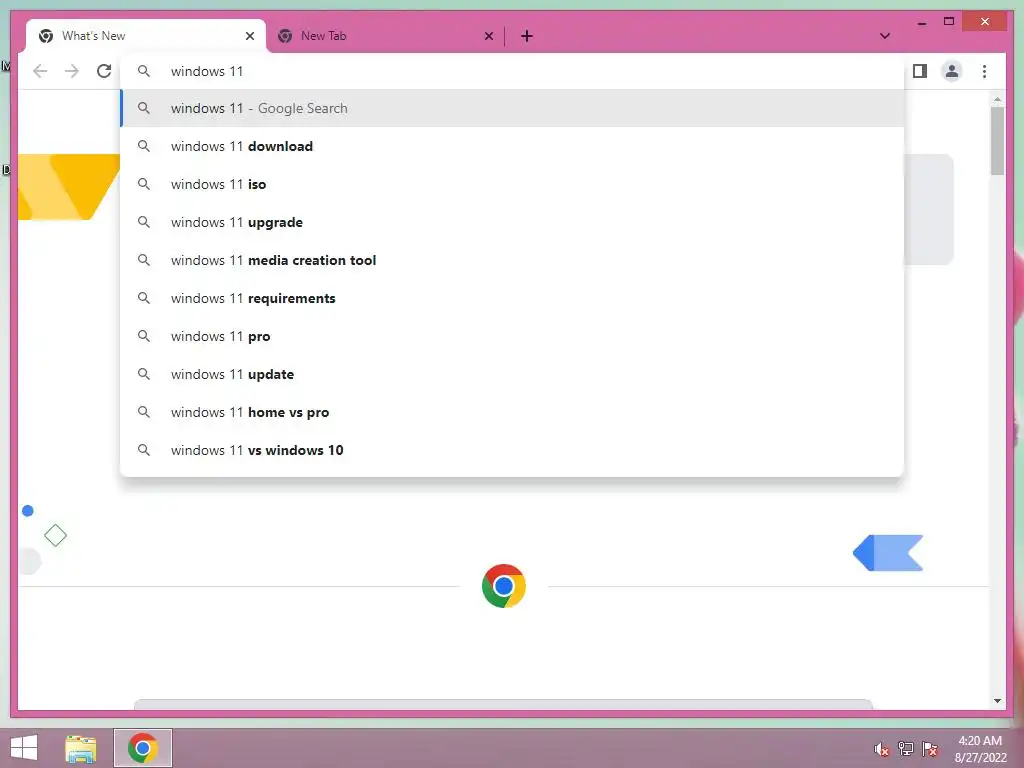Click the page scrollbar thumb
This screenshot has width=1024, height=768.
click(997, 141)
